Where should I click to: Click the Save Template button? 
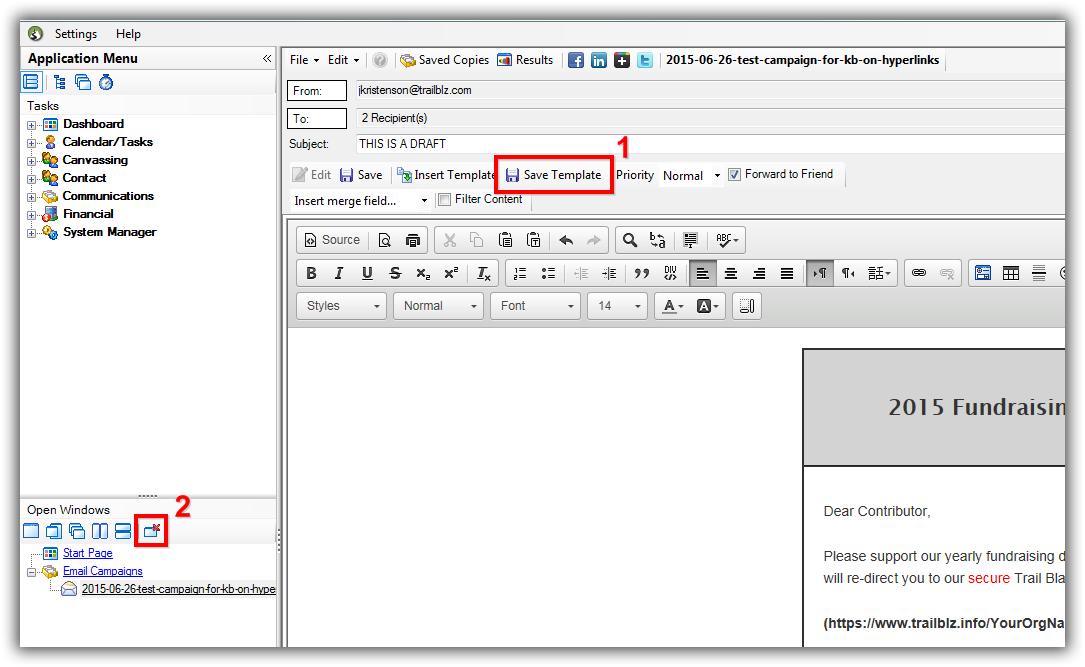coord(553,175)
